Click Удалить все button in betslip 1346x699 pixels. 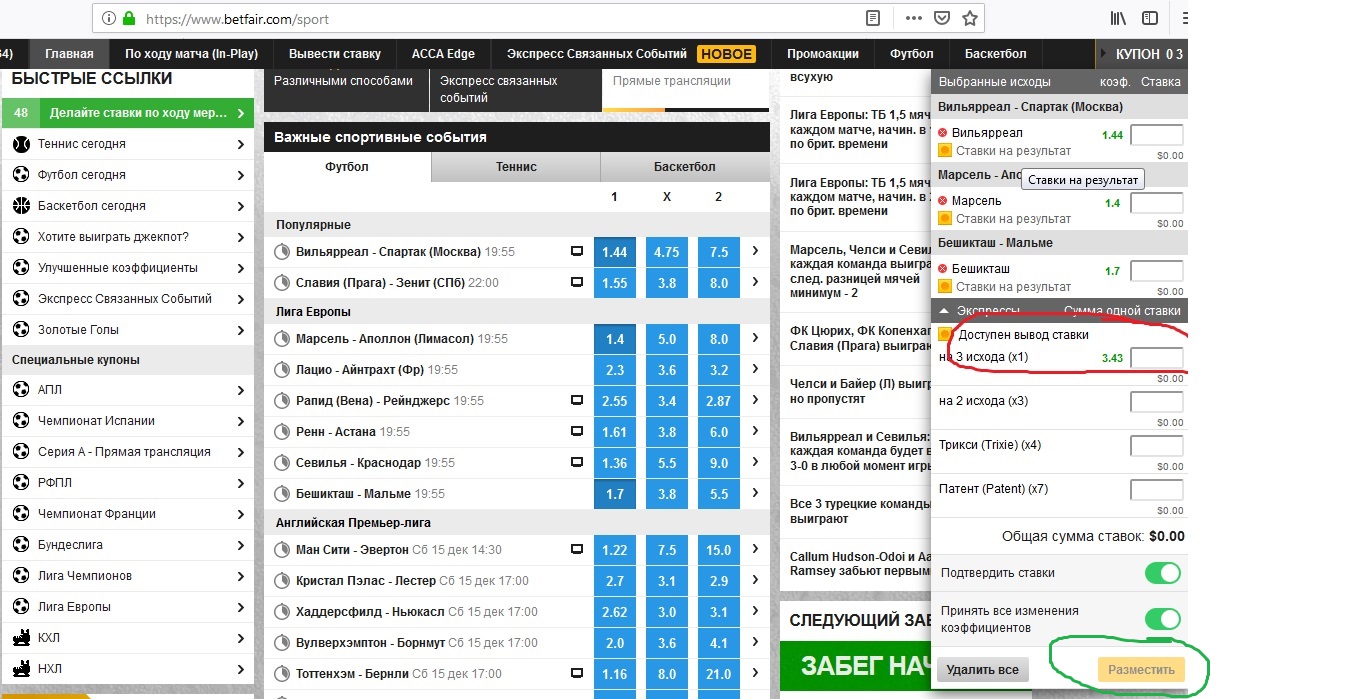point(983,670)
